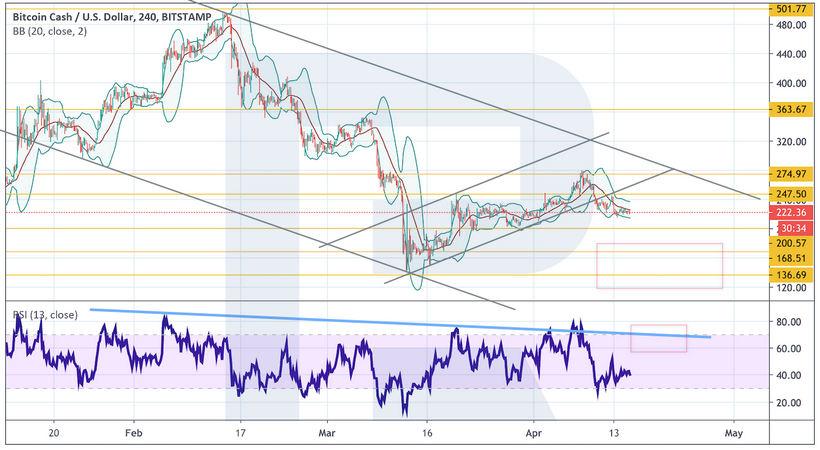
Task: Click the 13 date label on time axis
Action: click(x=613, y=433)
